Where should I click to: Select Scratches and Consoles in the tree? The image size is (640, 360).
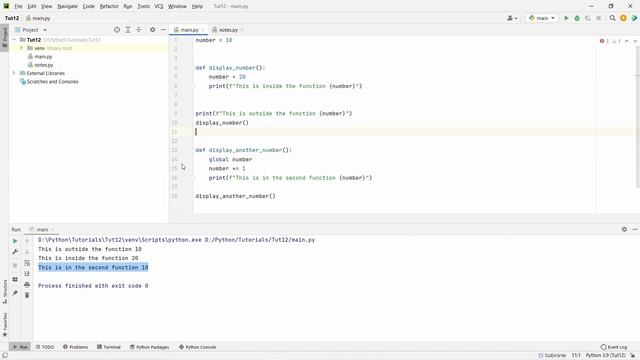click(52, 82)
